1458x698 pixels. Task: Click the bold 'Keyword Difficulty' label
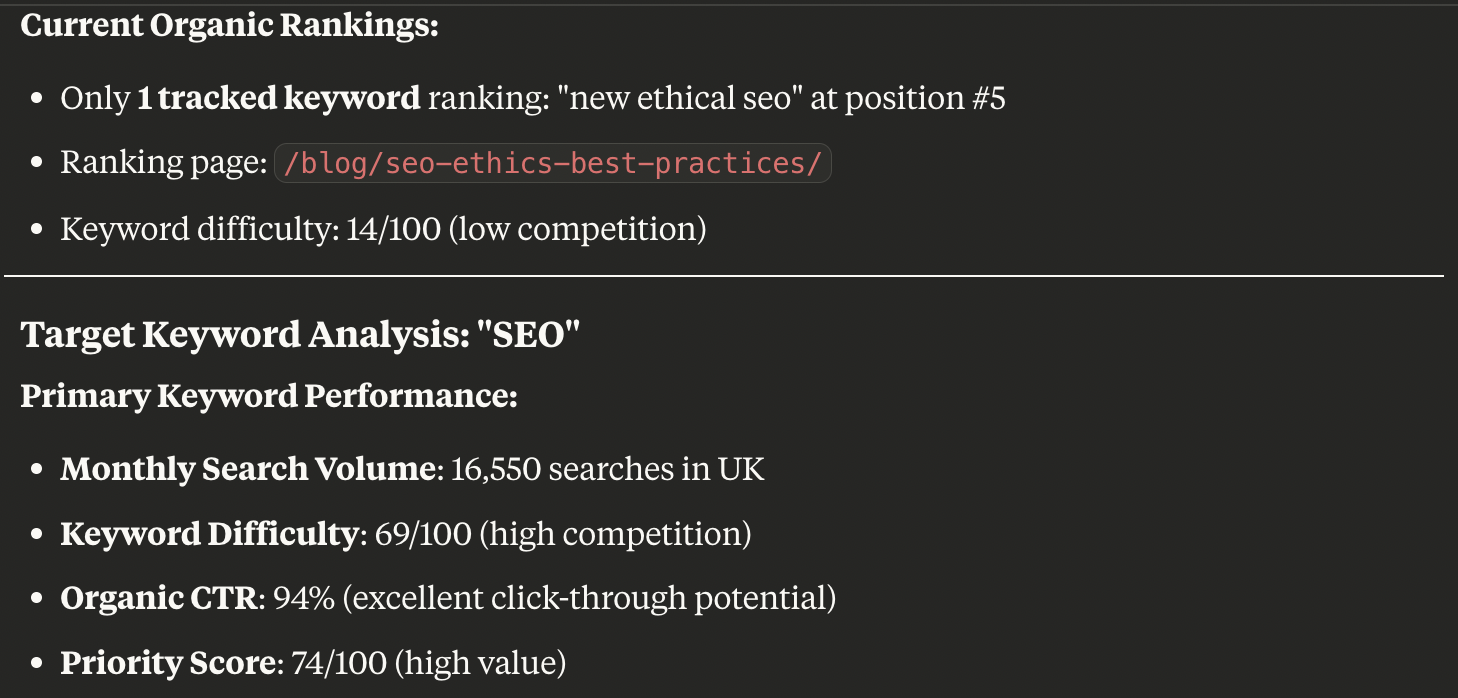coord(208,534)
